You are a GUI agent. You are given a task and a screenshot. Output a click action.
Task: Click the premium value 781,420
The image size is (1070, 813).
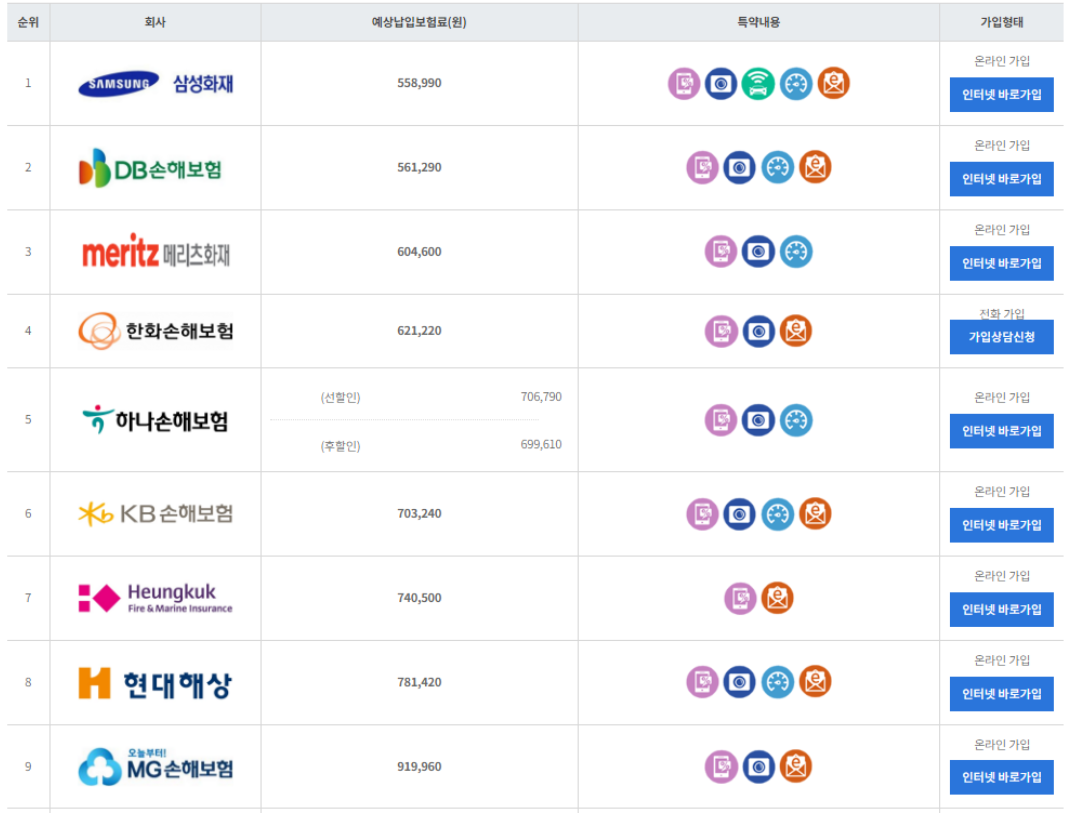pos(419,682)
